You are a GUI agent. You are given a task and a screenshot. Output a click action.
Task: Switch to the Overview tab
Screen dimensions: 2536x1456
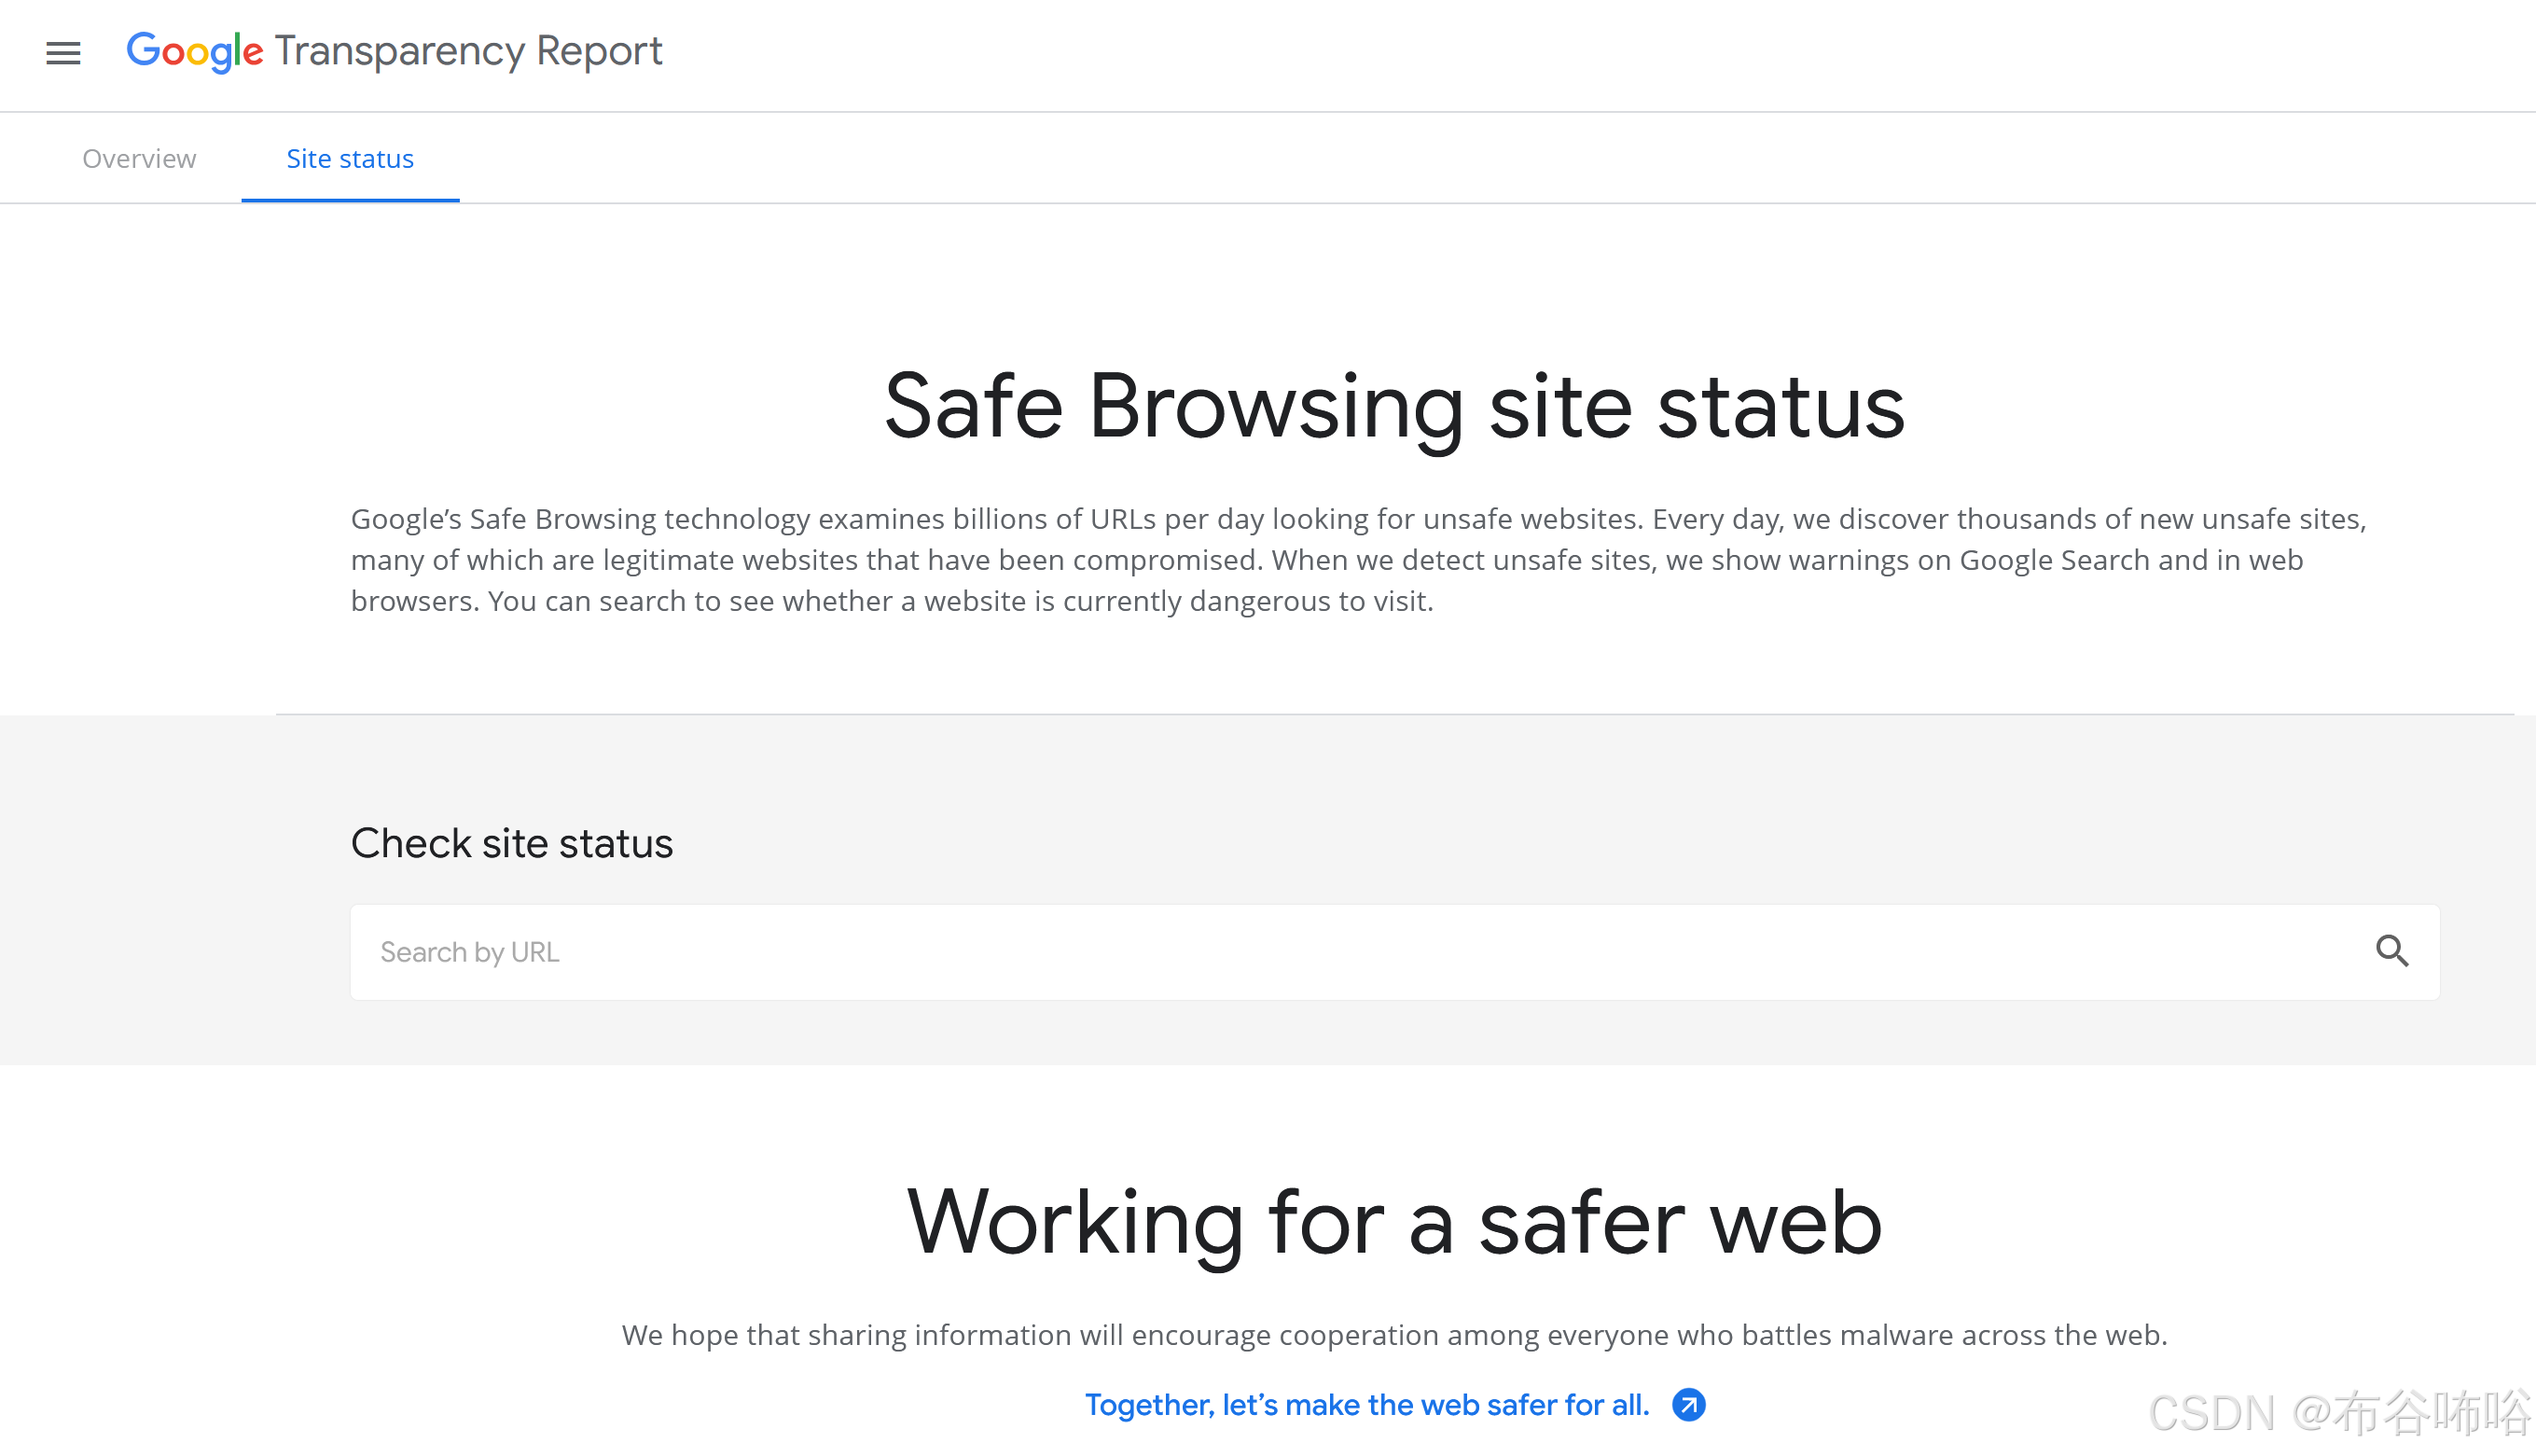pos(139,158)
